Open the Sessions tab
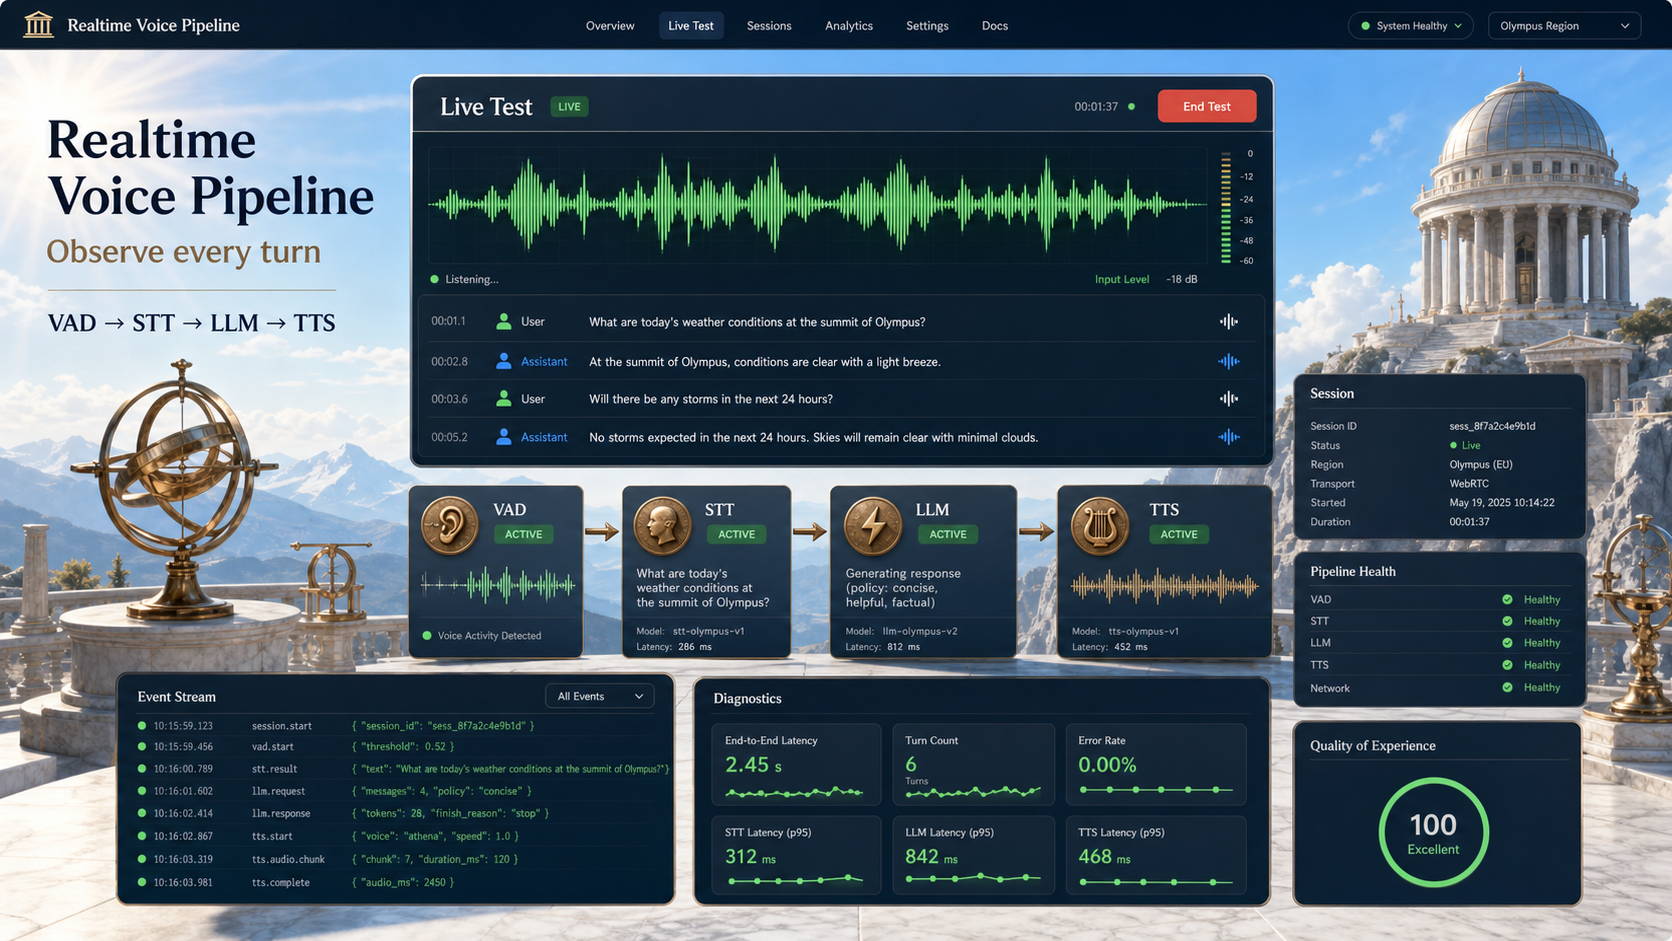1672x941 pixels. click(769, 26)
